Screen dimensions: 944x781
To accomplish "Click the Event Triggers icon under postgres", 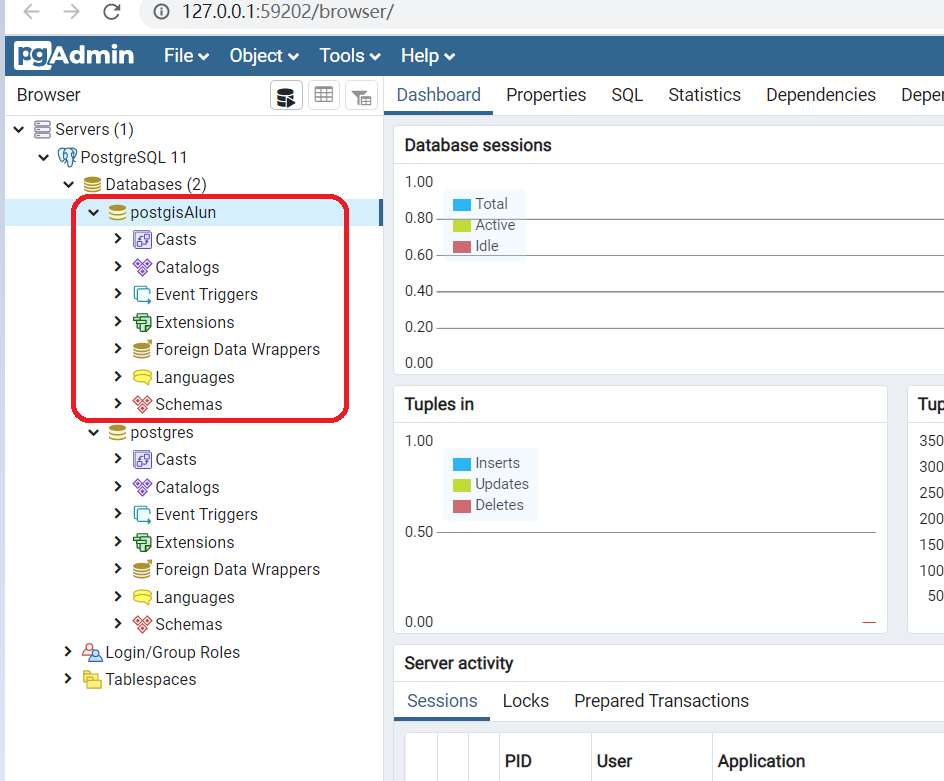I will tap(142, 514).
